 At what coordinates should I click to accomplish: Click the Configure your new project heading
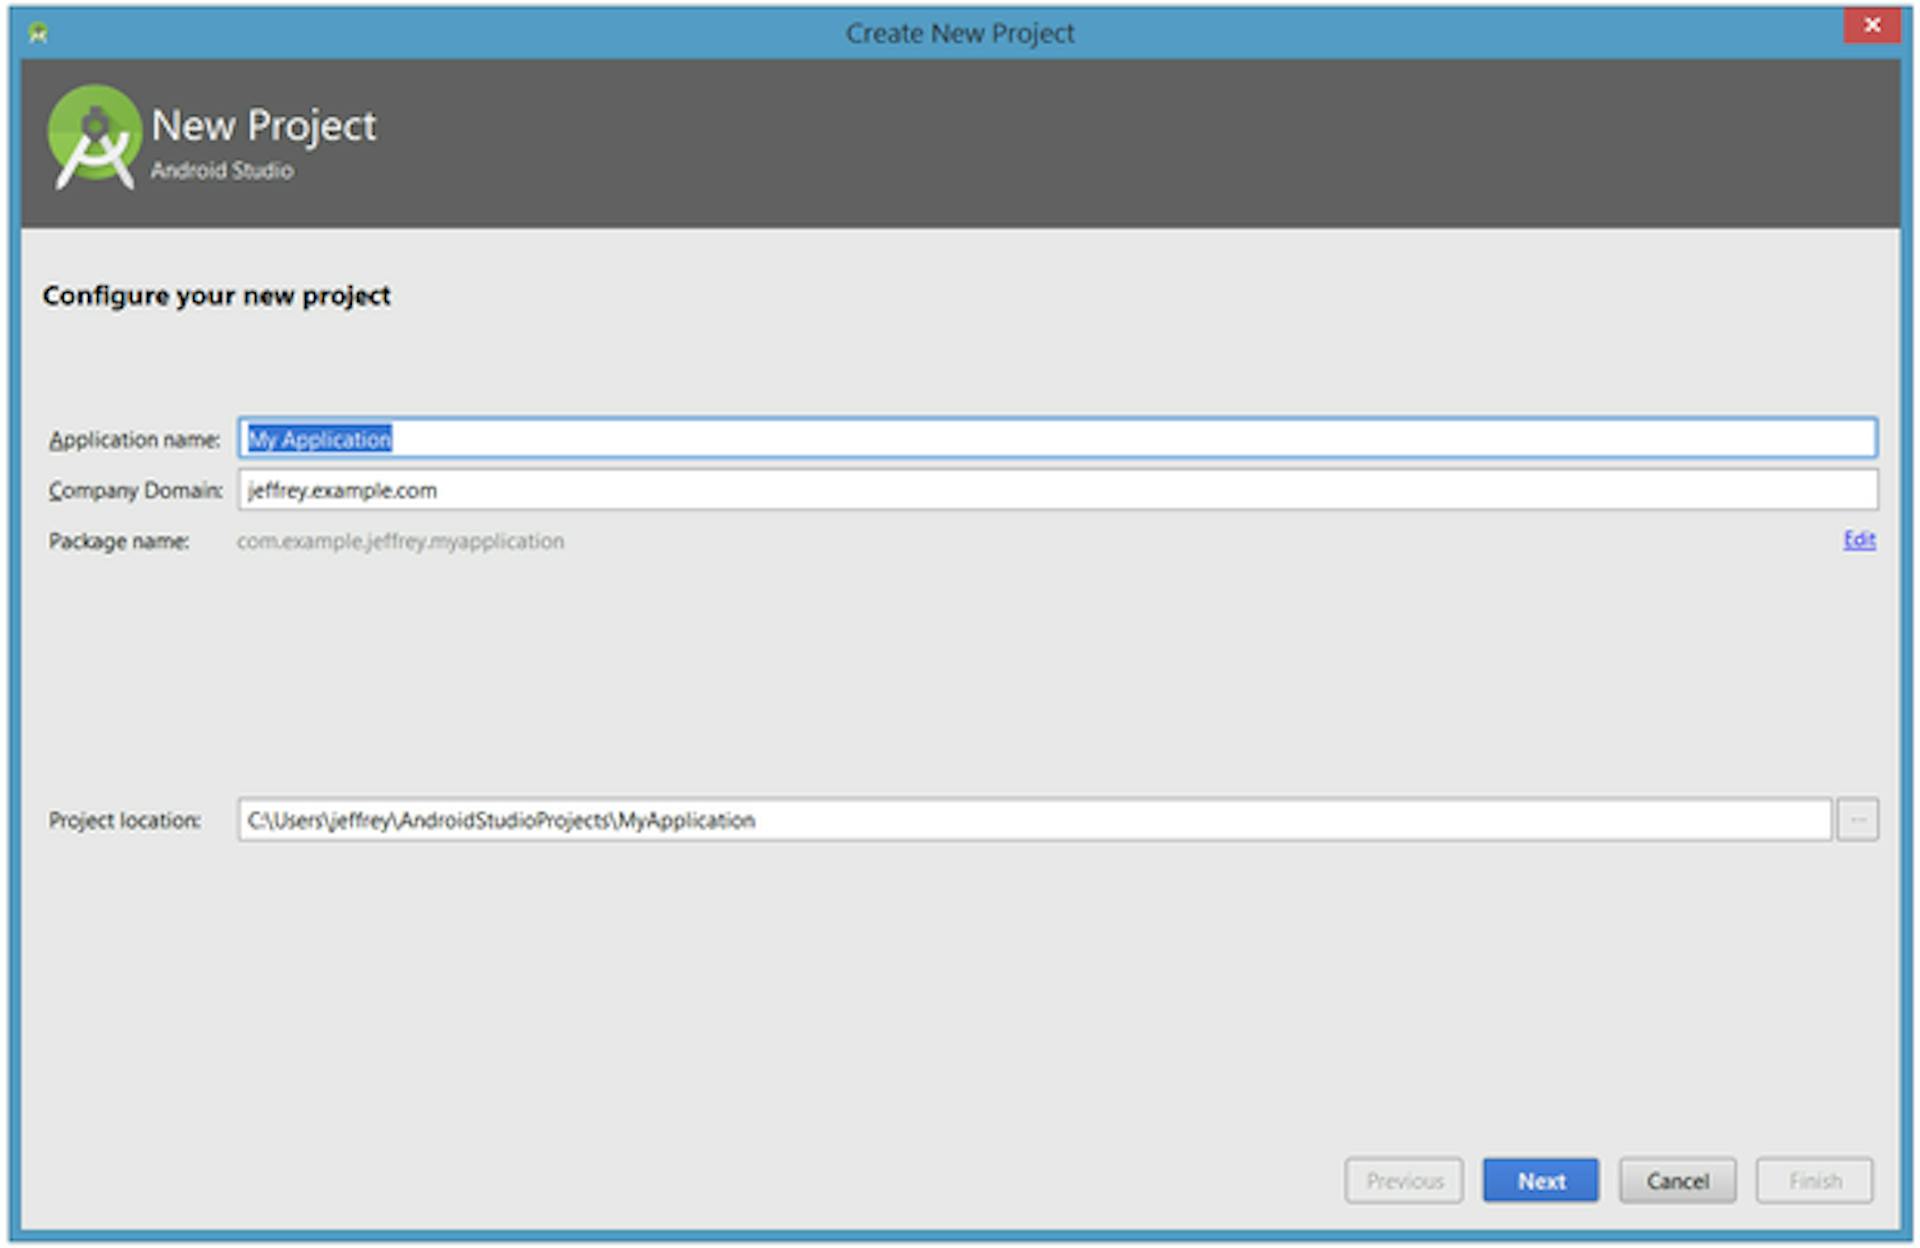point(218,296)
